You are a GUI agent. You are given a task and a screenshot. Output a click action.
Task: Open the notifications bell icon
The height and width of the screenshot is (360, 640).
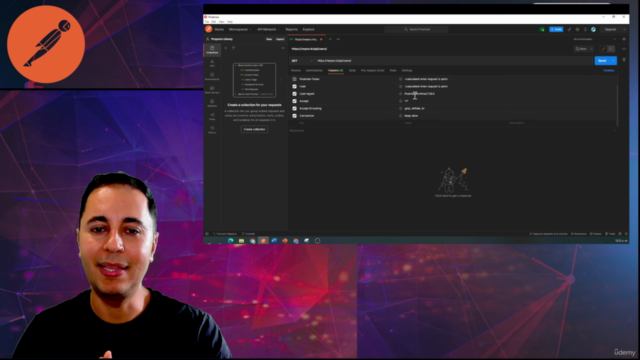click(x=585, y=29)
